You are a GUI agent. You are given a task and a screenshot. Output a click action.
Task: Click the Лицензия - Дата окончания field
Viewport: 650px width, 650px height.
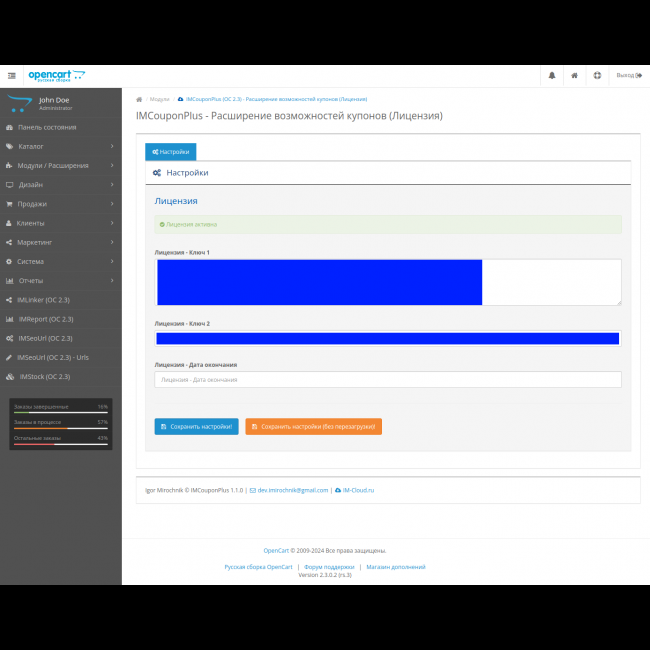pyautogui.click(x=388, y=380)
